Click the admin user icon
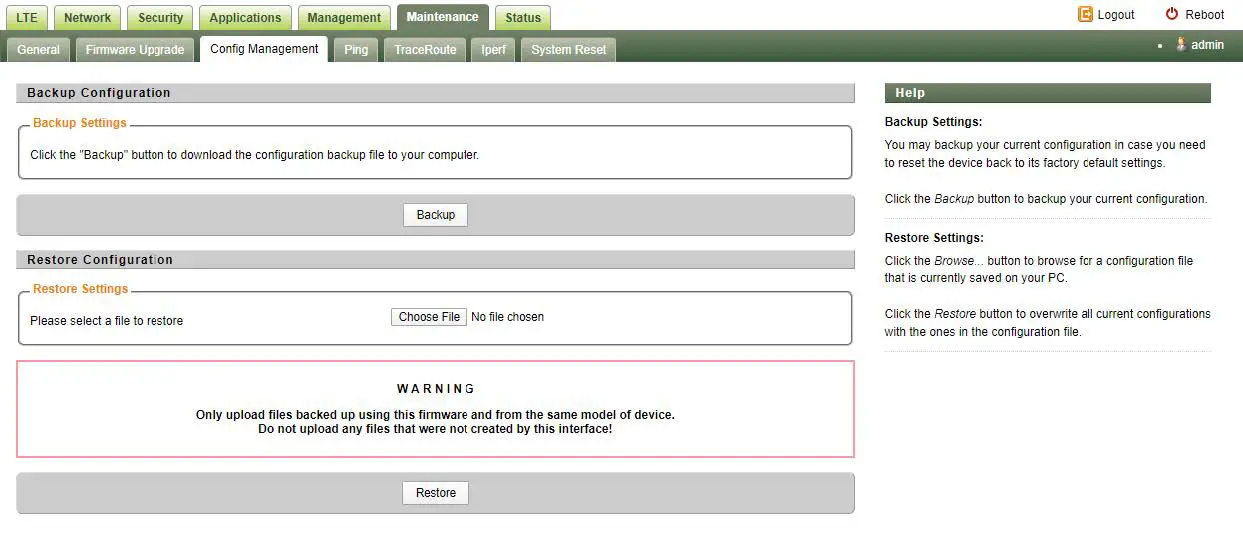This screenshot has height=536, width=1243. click(x=1181, y=44)
